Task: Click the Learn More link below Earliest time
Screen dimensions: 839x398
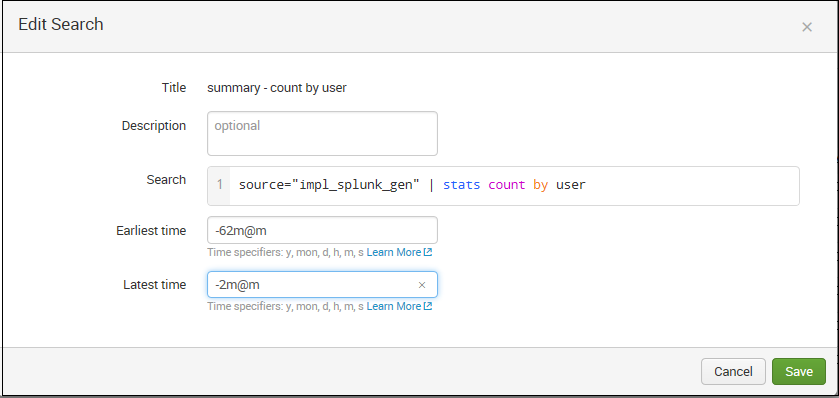Action: click(x=394, y=252)
